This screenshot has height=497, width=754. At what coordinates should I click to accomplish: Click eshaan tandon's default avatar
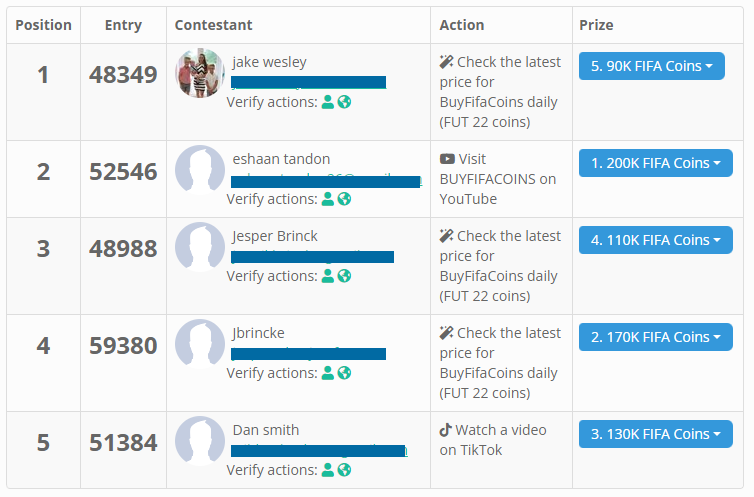(x=200, y=170)
